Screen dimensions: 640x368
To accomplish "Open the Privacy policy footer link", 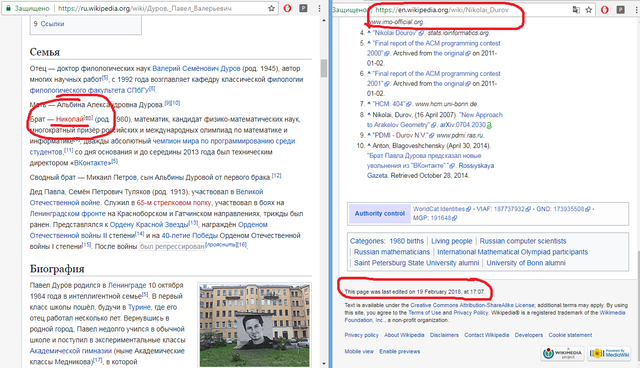I will pyautogui.click(x=361, y=335).
